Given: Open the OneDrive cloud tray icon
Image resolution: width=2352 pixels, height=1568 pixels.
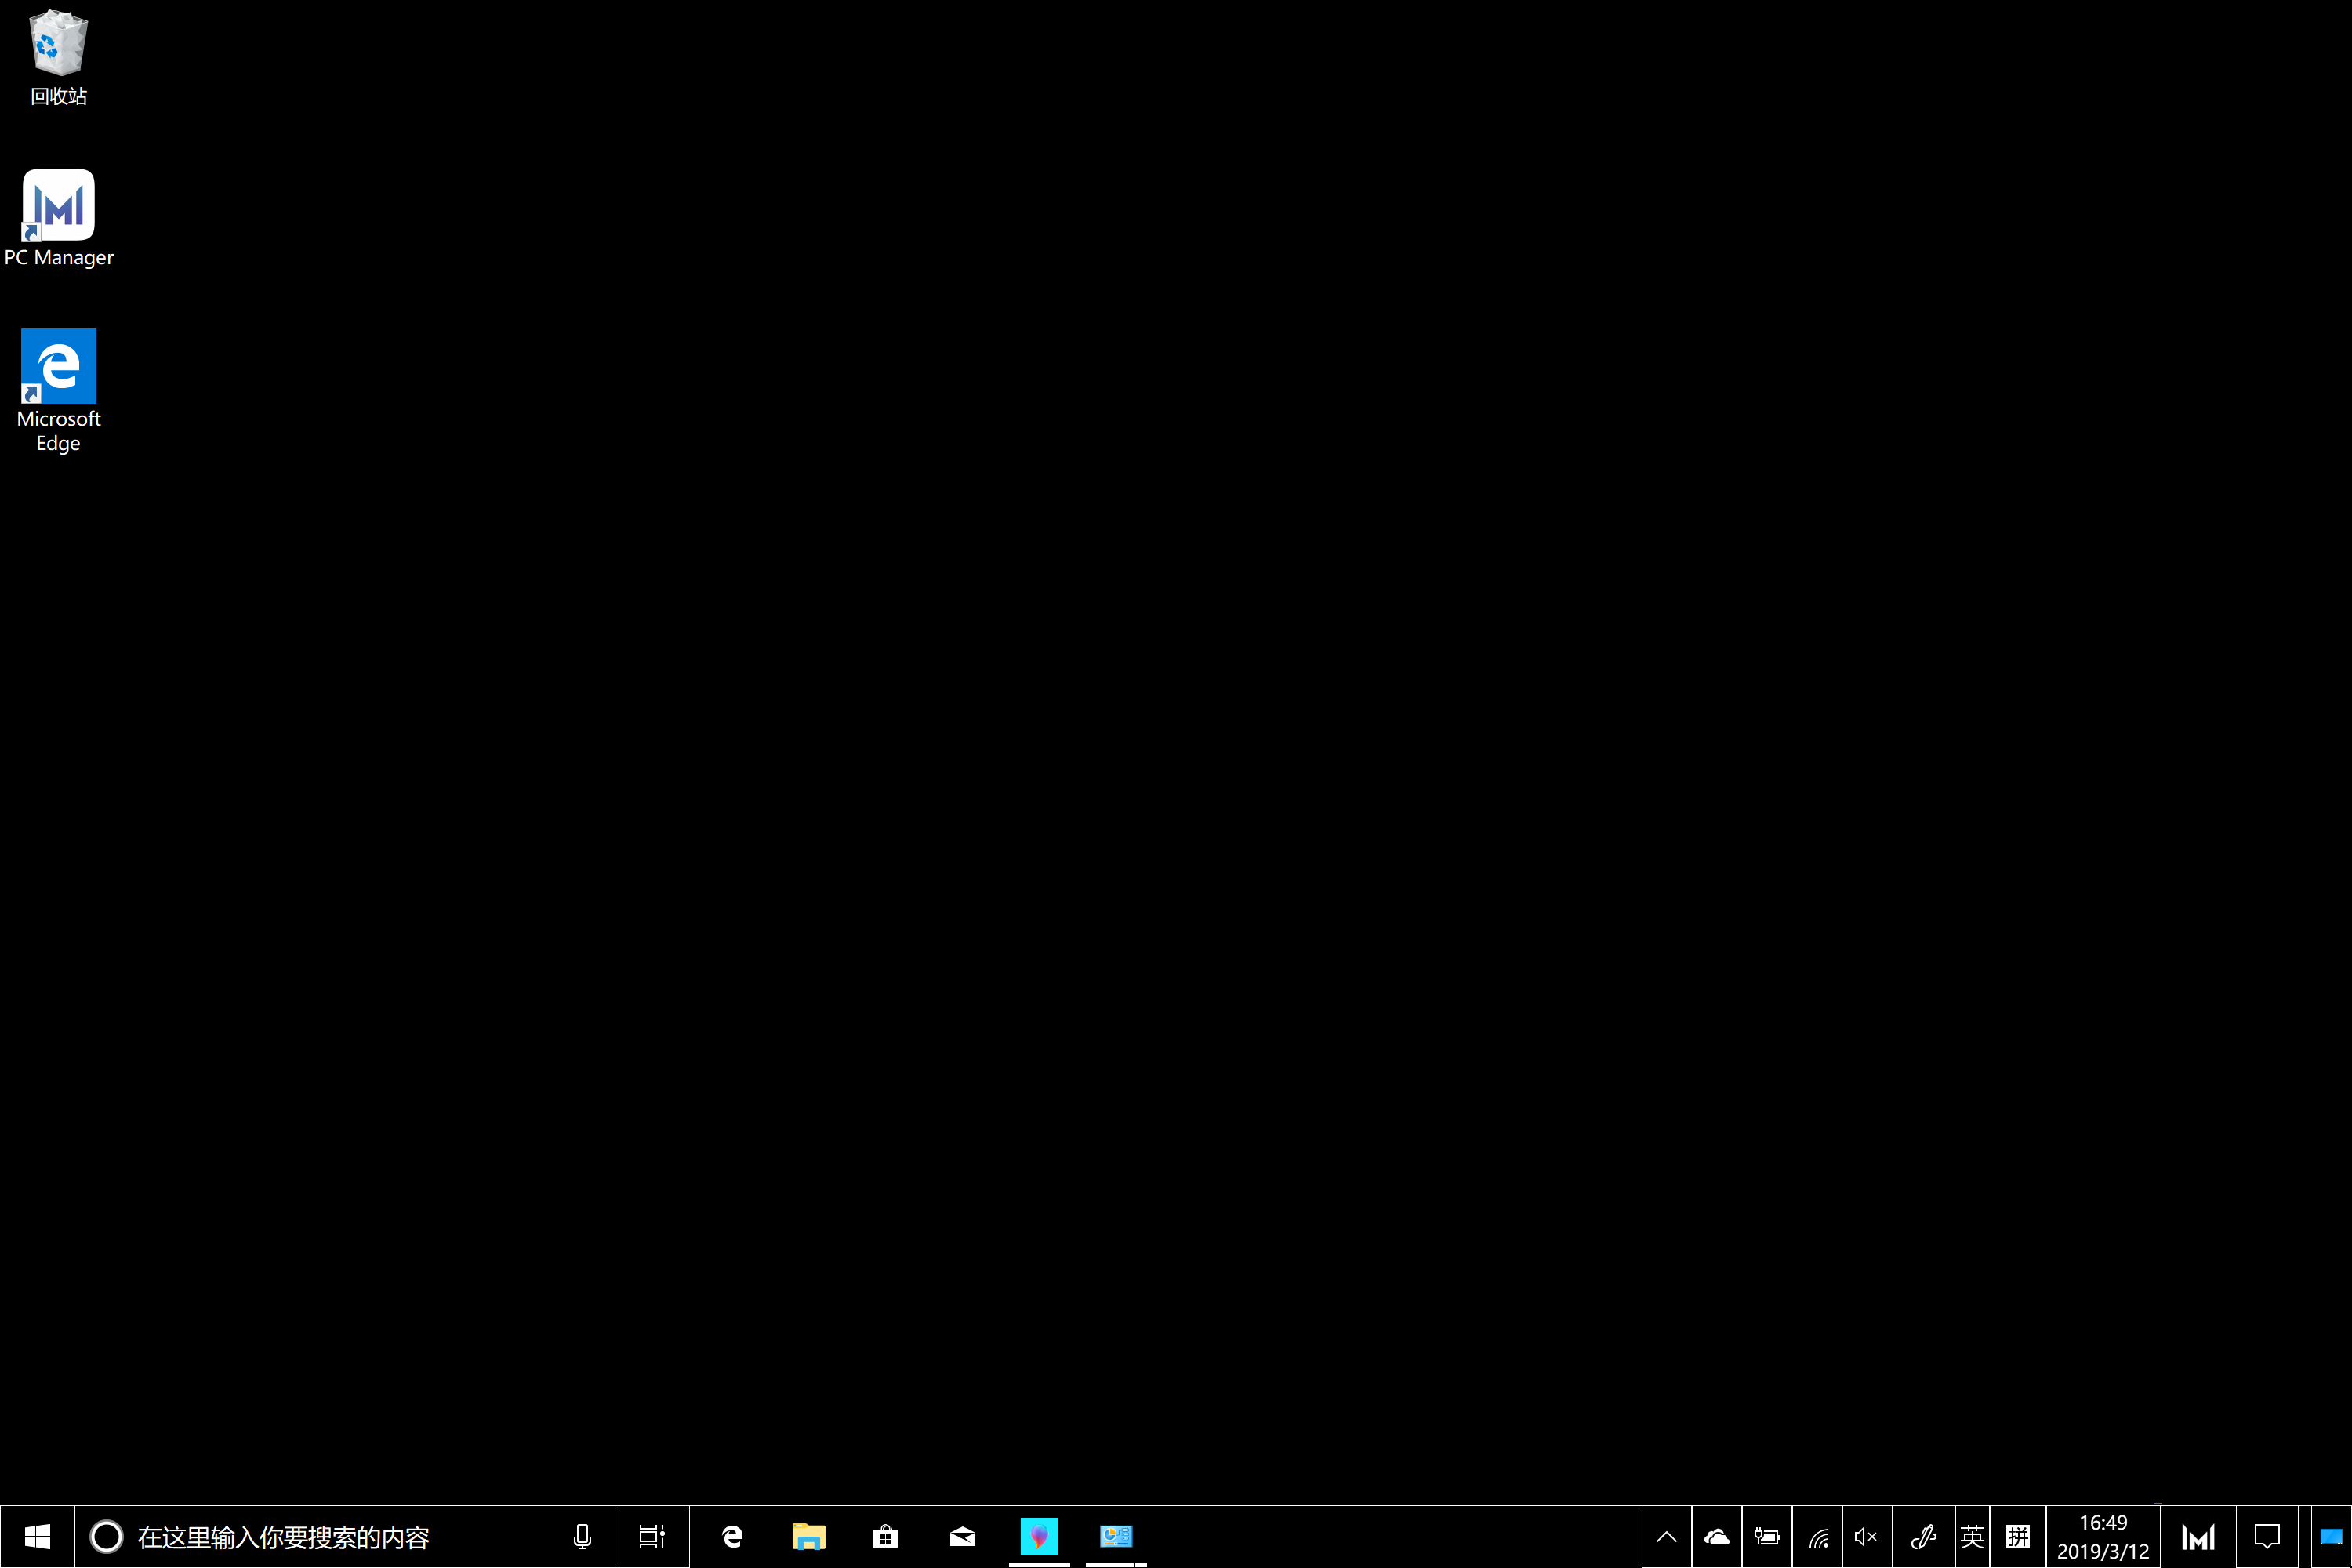Looking at the screenshot, I should pos(1716,1536).
